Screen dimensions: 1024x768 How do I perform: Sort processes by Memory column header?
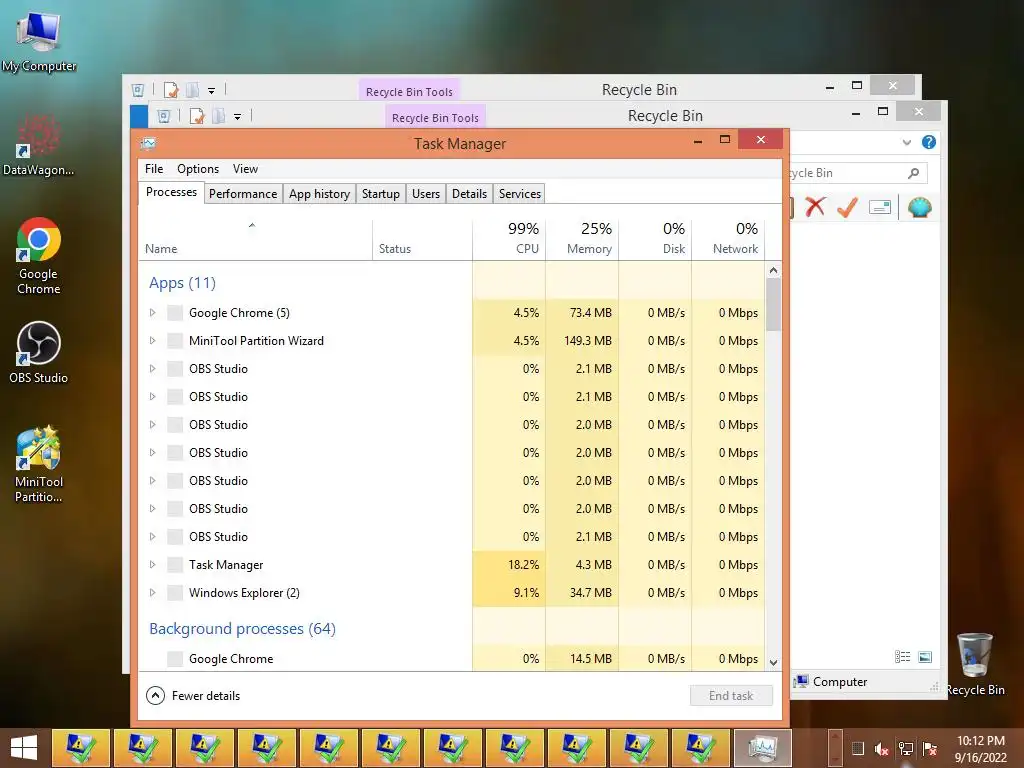coord(583,240)
